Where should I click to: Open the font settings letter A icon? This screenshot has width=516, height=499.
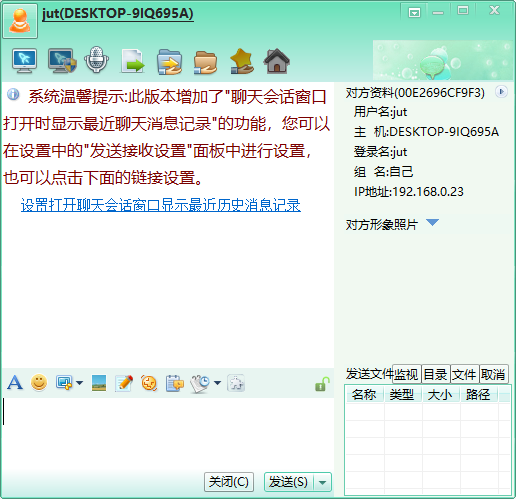[x=15, y=383]
